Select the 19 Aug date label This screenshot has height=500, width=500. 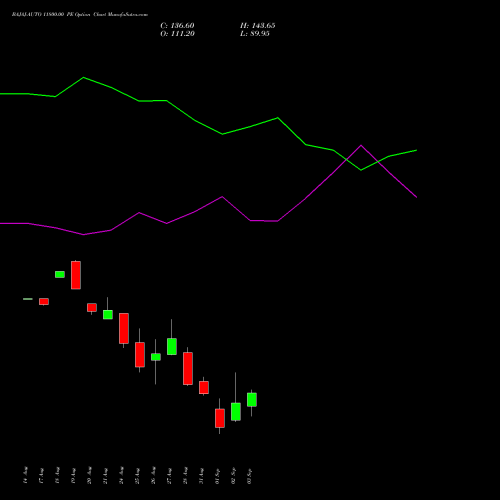pos(74,475)
